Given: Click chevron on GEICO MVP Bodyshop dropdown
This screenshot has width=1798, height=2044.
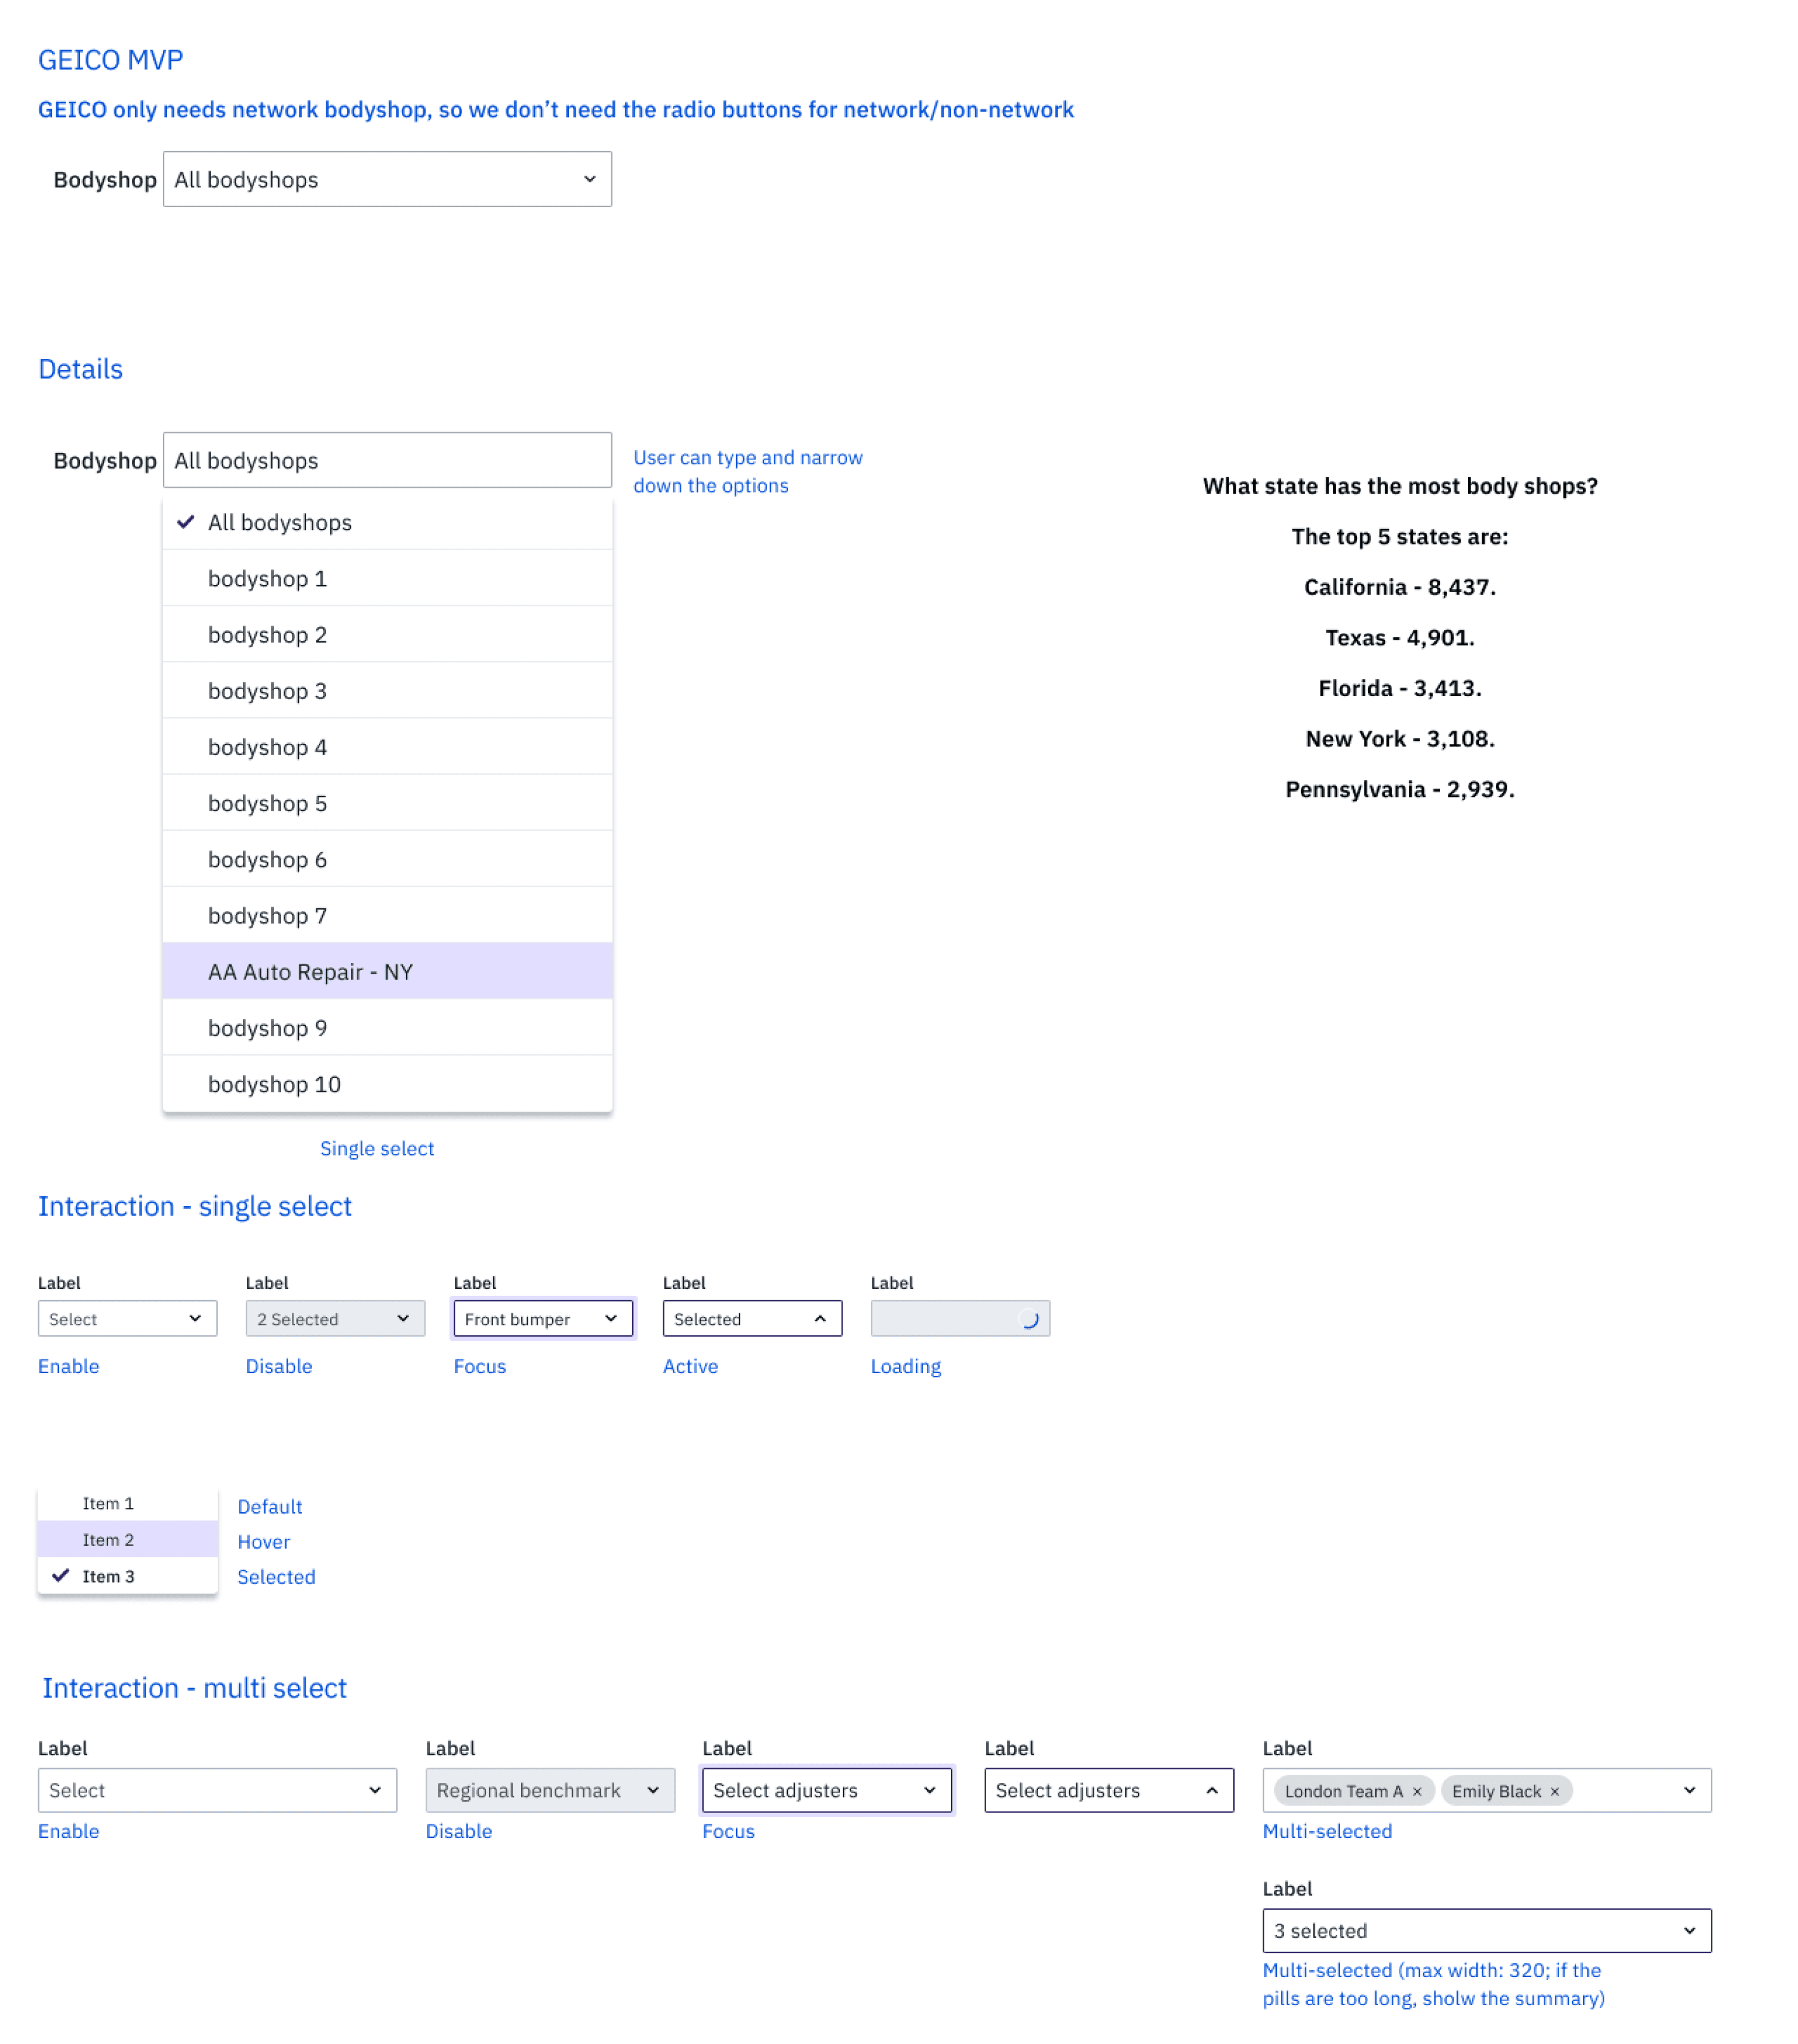Looking at the screenshot, I should click(x=590, y=179).
